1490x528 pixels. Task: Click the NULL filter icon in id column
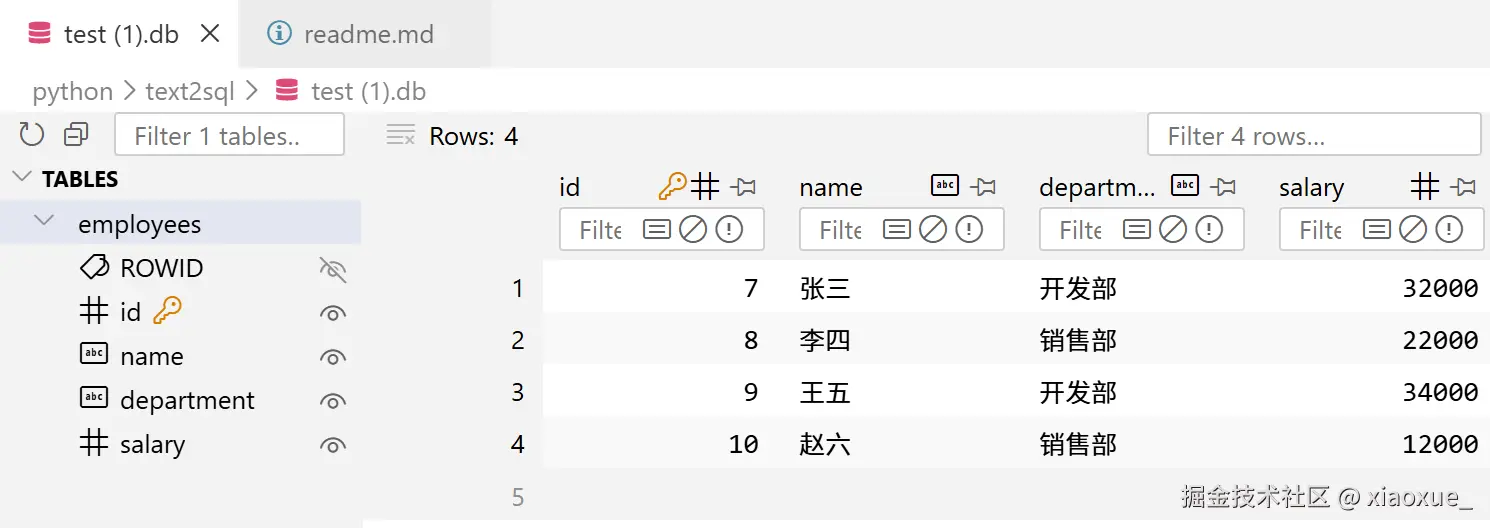click(x=693, y=230)
